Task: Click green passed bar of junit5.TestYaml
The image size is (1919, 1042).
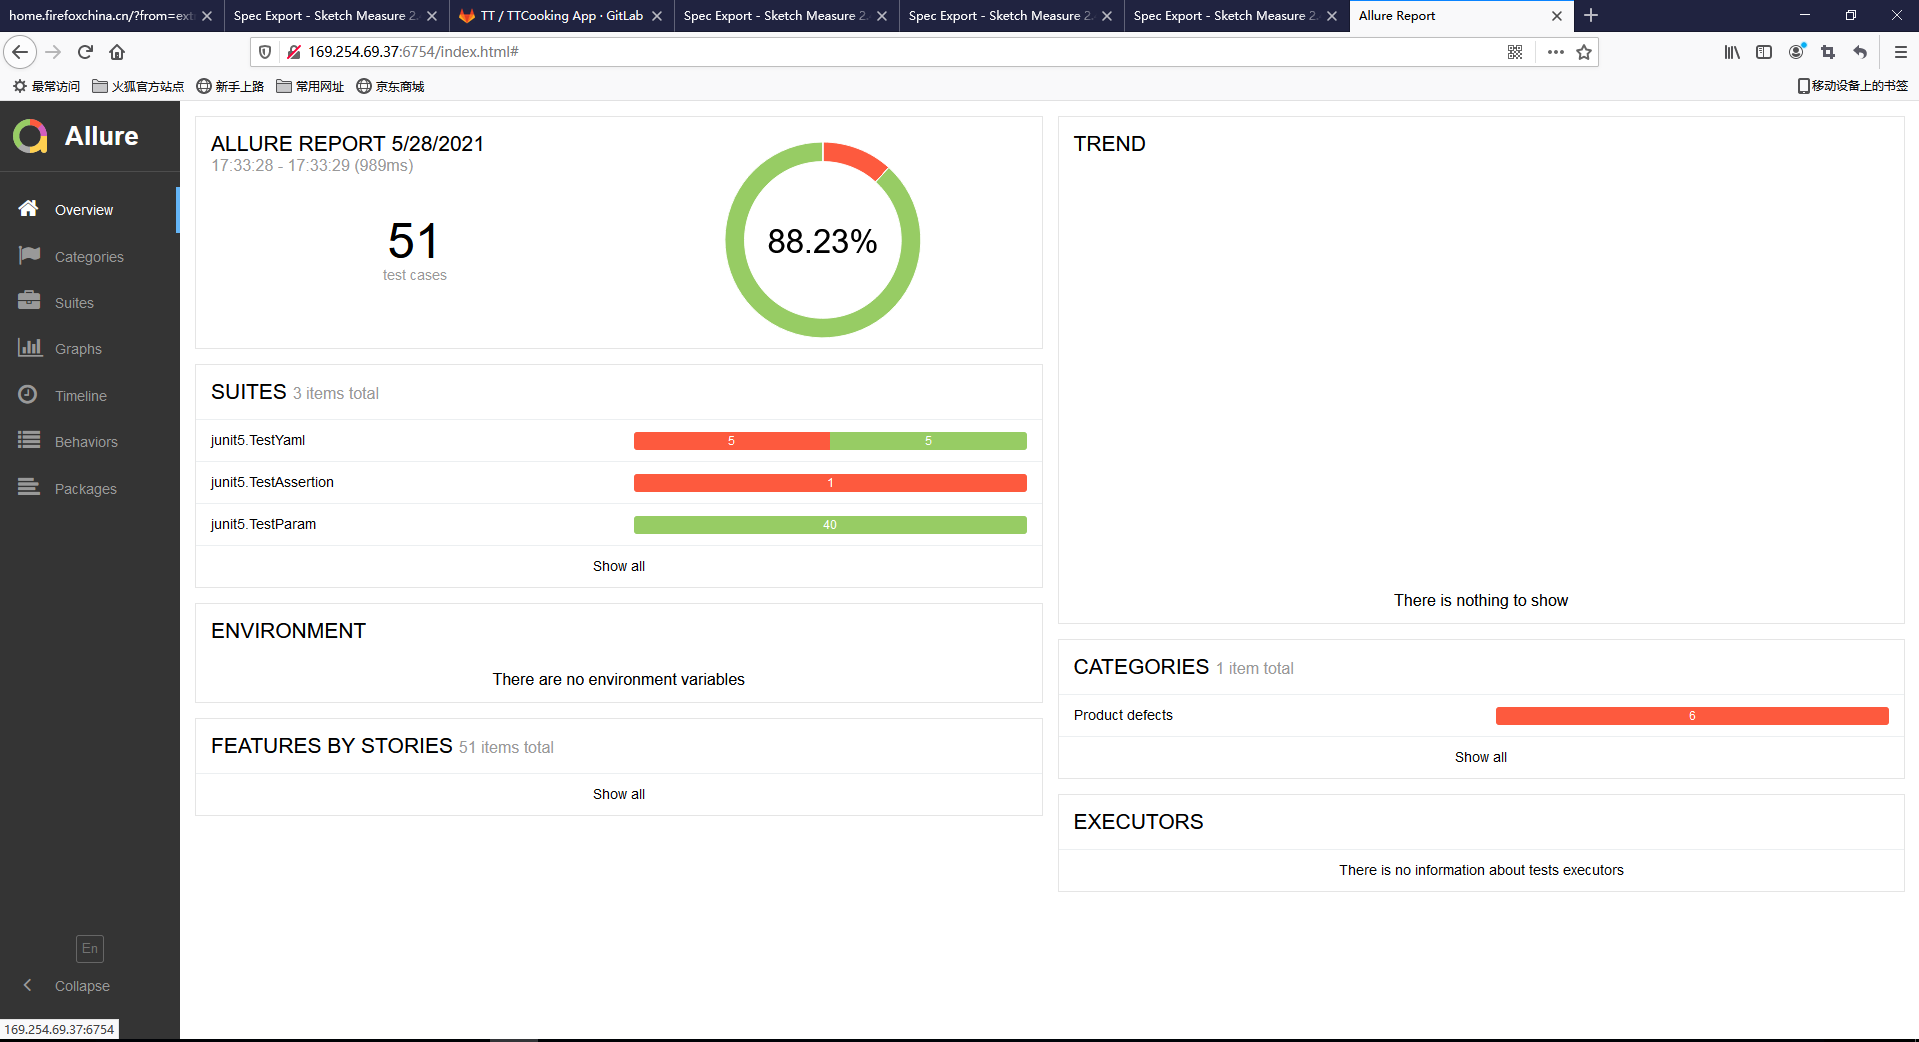Action: coord(928,440)
